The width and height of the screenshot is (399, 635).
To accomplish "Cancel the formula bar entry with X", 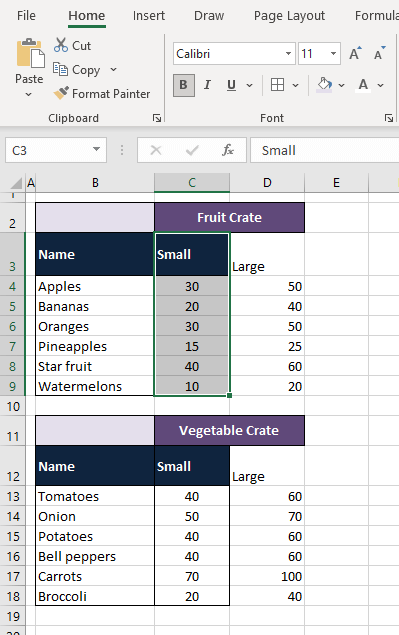I will point(156,150).
